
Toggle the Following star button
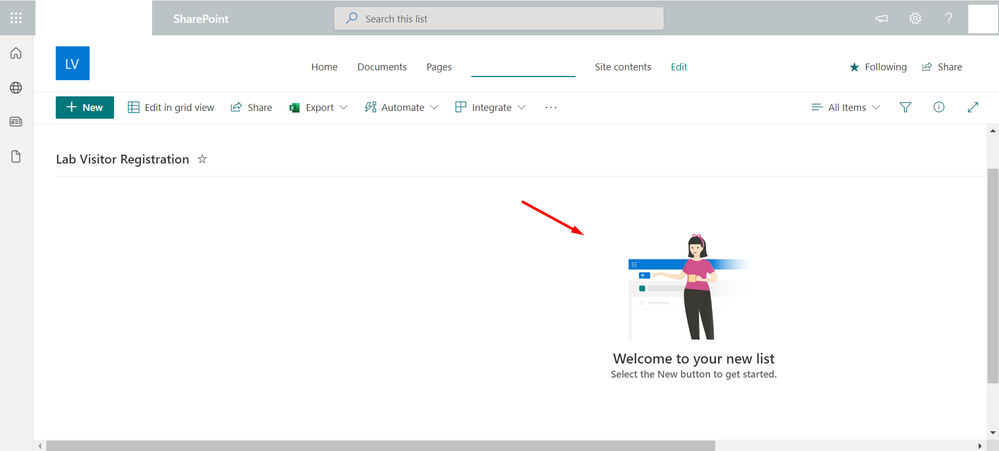pos(878,67)
